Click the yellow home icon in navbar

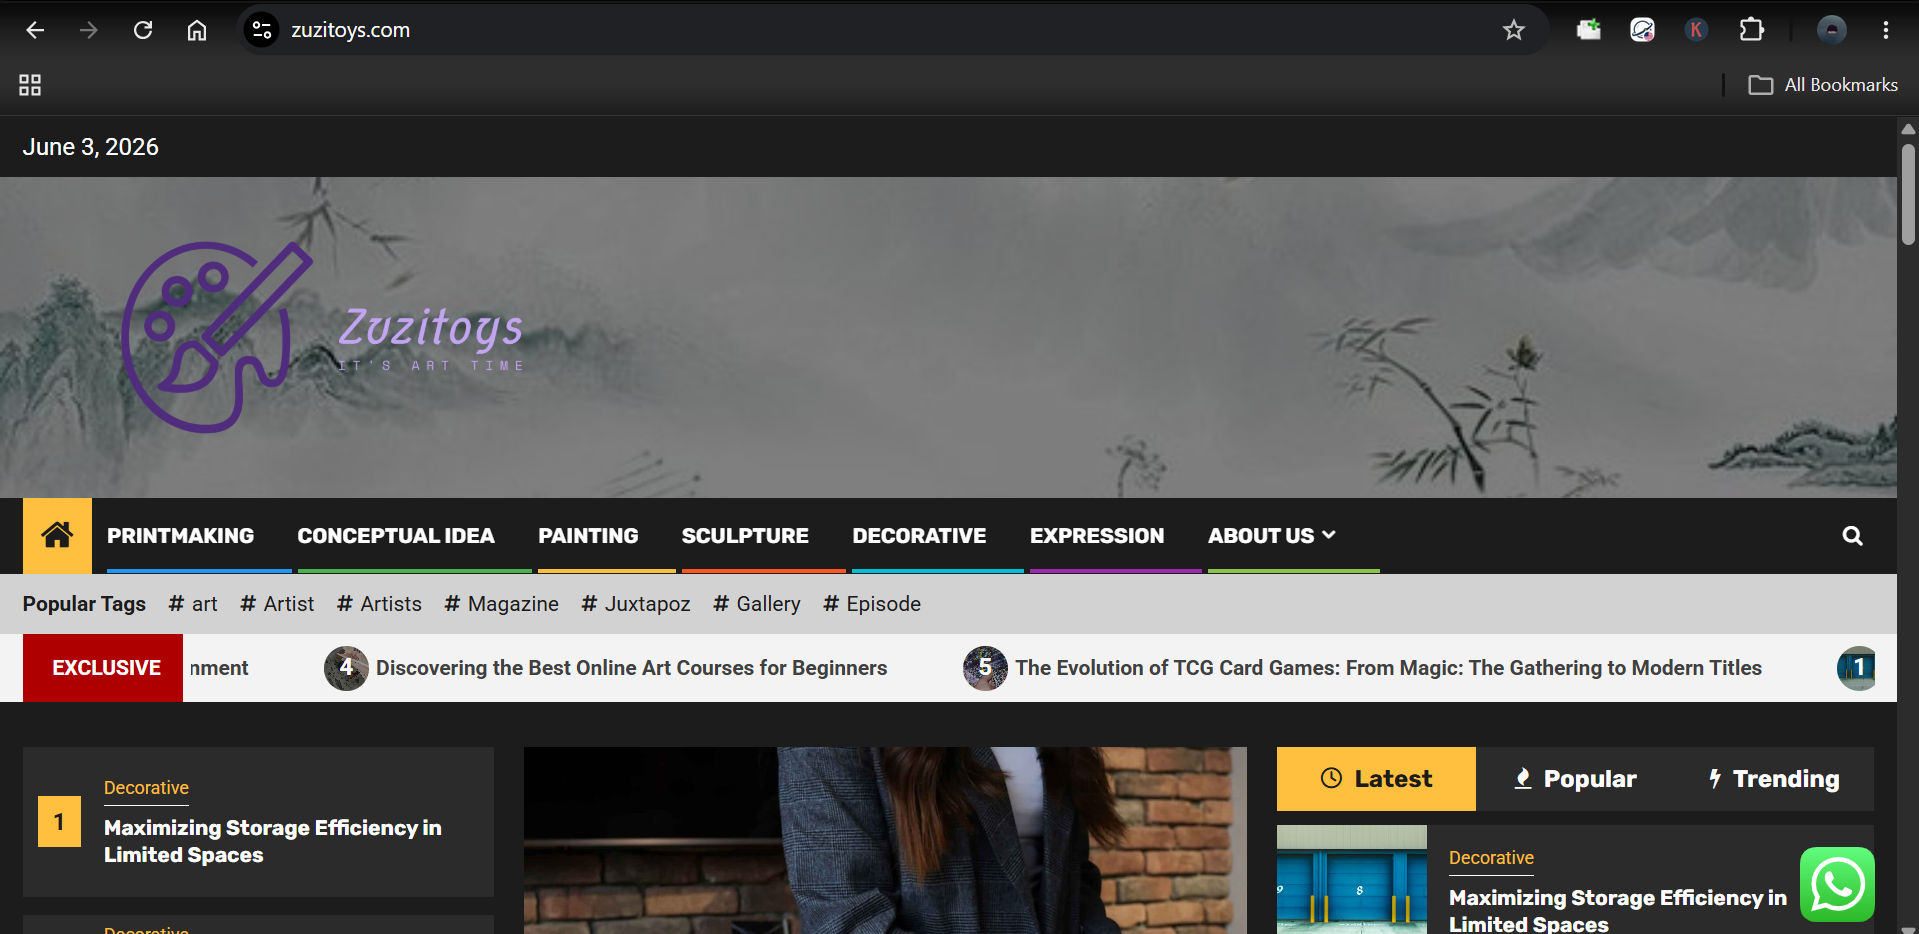coord(57,535)
